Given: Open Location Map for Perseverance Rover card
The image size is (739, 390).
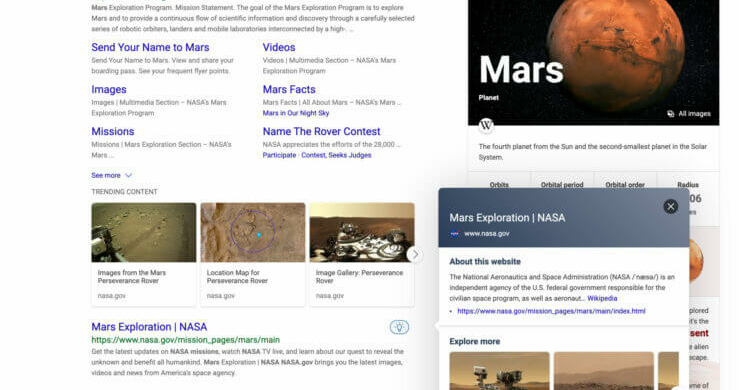Looking at the screenshot, I should click(x=253, y=254).
